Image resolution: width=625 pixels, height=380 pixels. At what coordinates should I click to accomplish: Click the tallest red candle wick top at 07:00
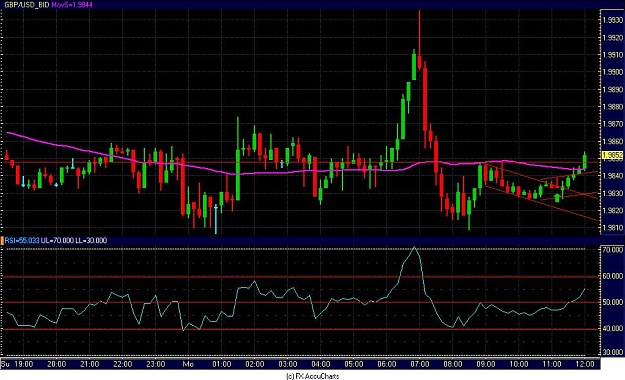click(x=419, y=12)
